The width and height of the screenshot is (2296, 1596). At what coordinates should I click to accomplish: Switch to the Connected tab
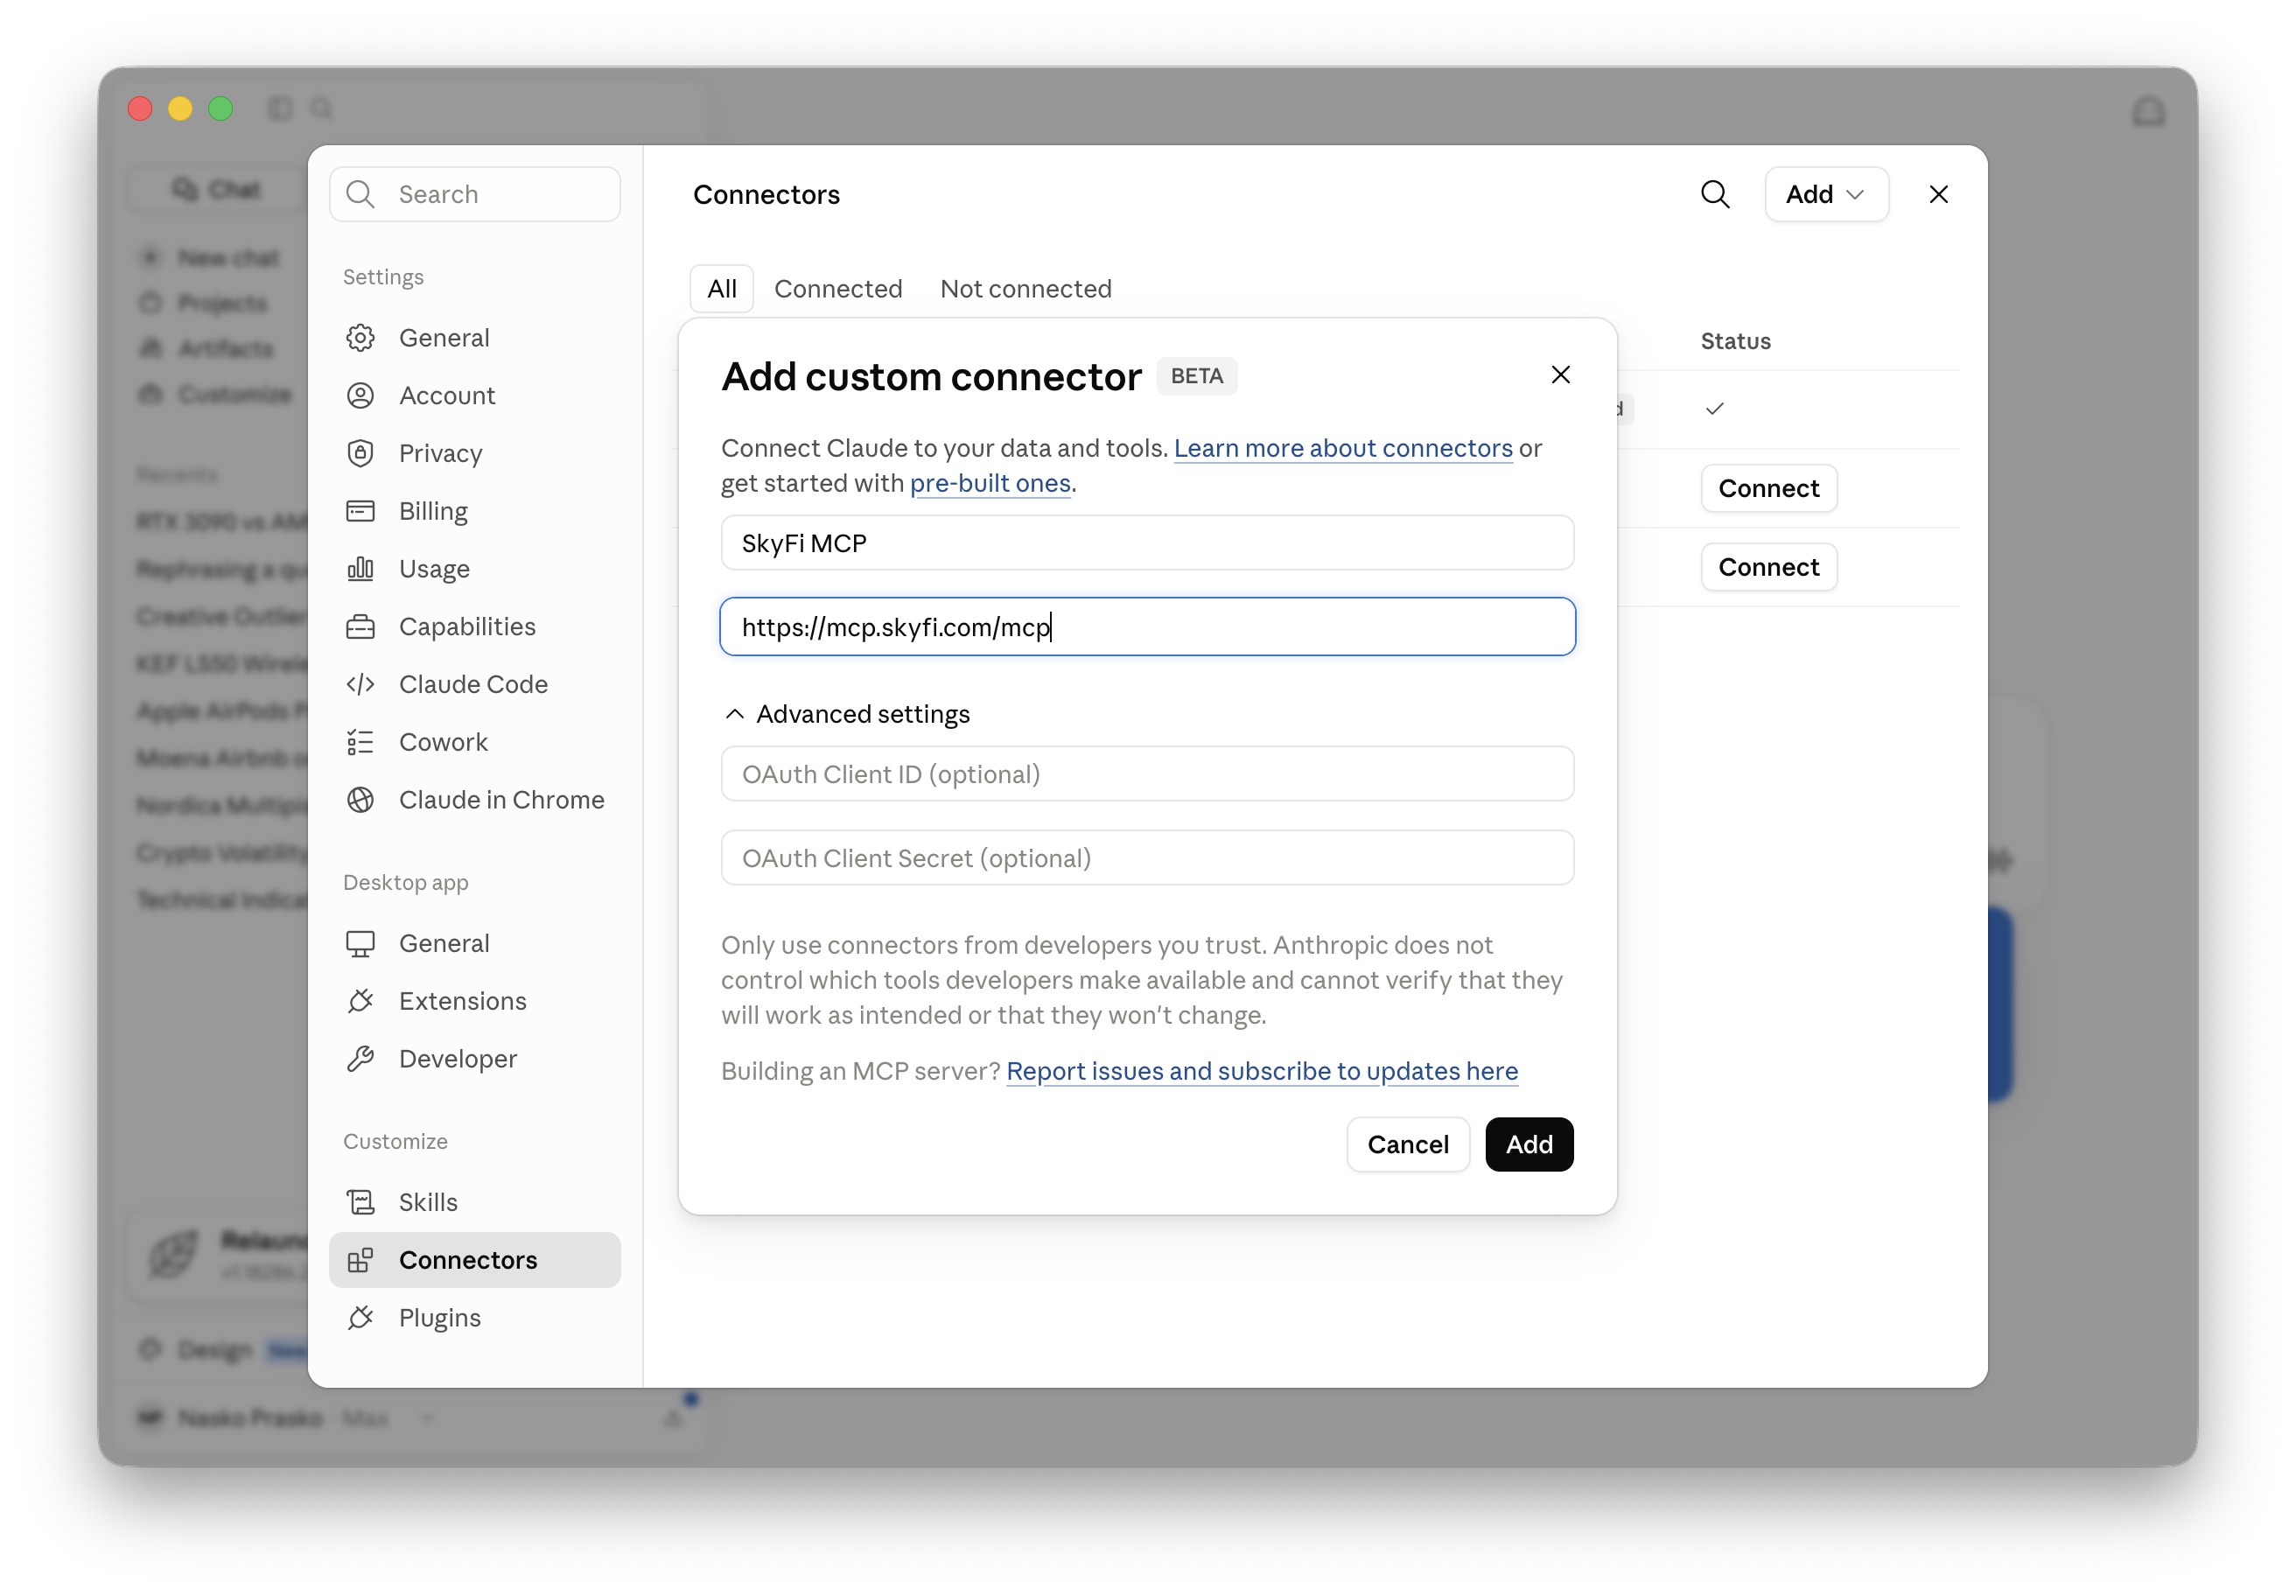[x=838, y=289]
